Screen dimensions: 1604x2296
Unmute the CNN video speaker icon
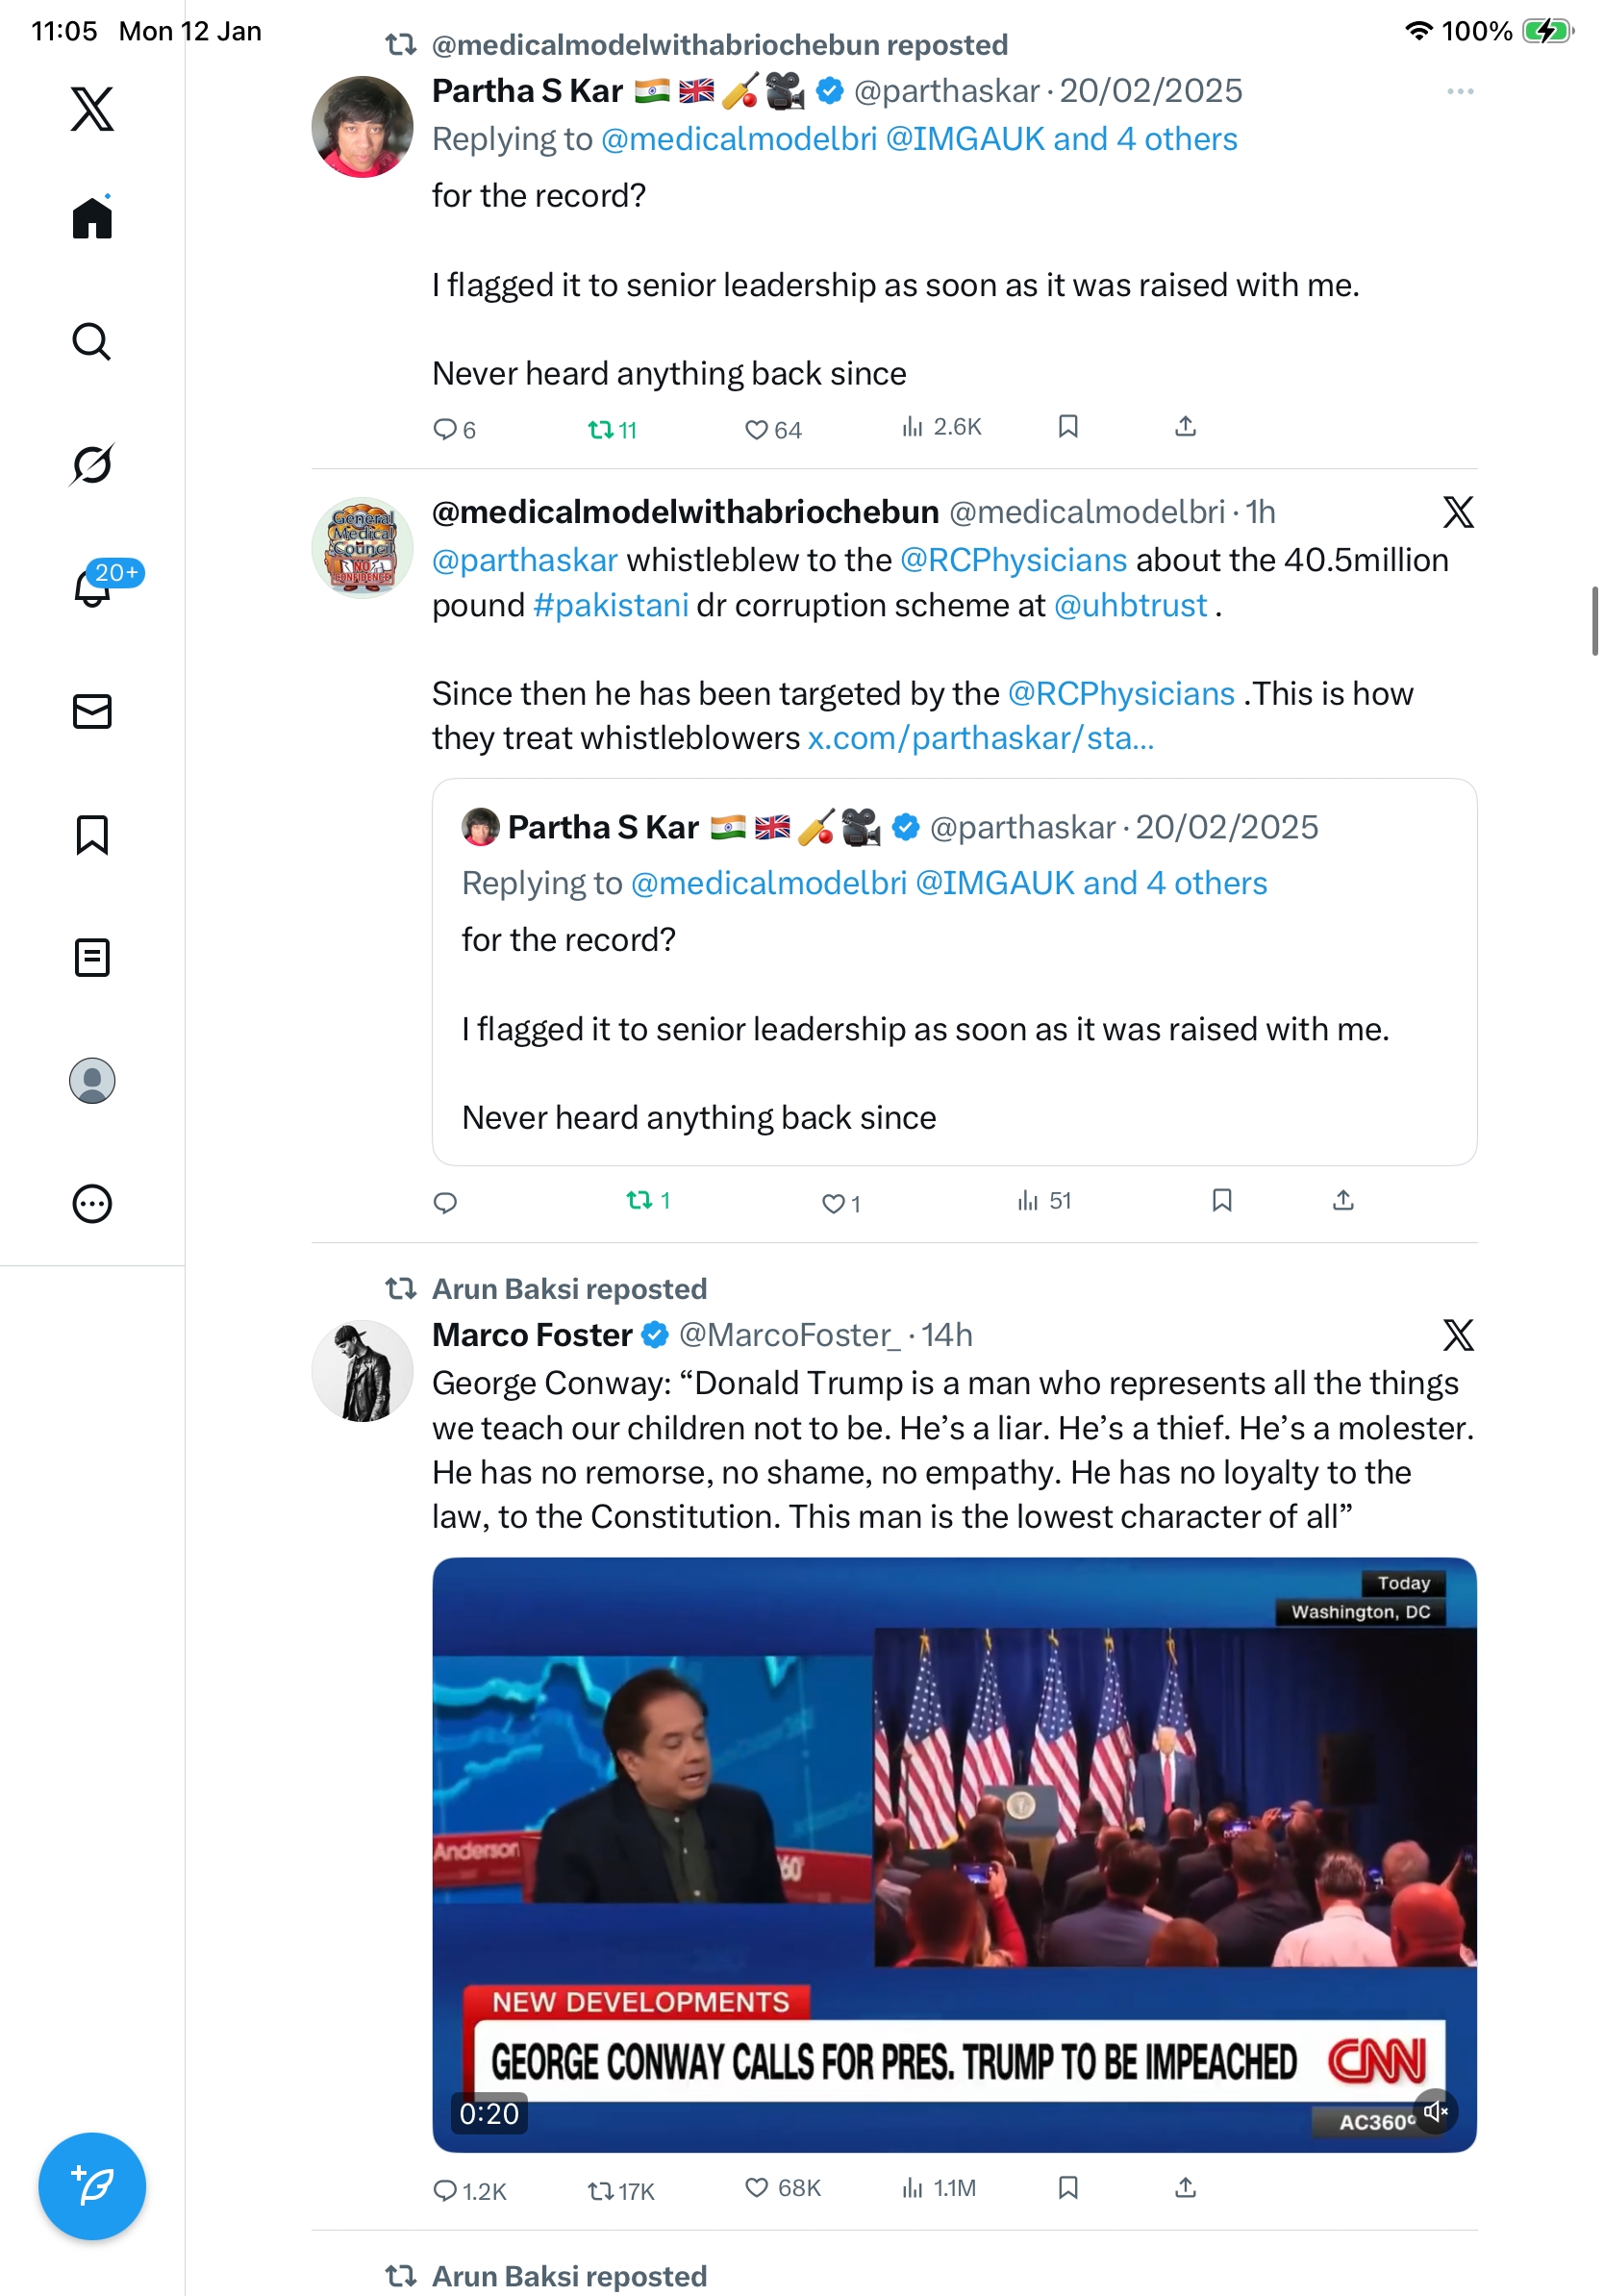pyautogui.click(x=1436, y=2110)
